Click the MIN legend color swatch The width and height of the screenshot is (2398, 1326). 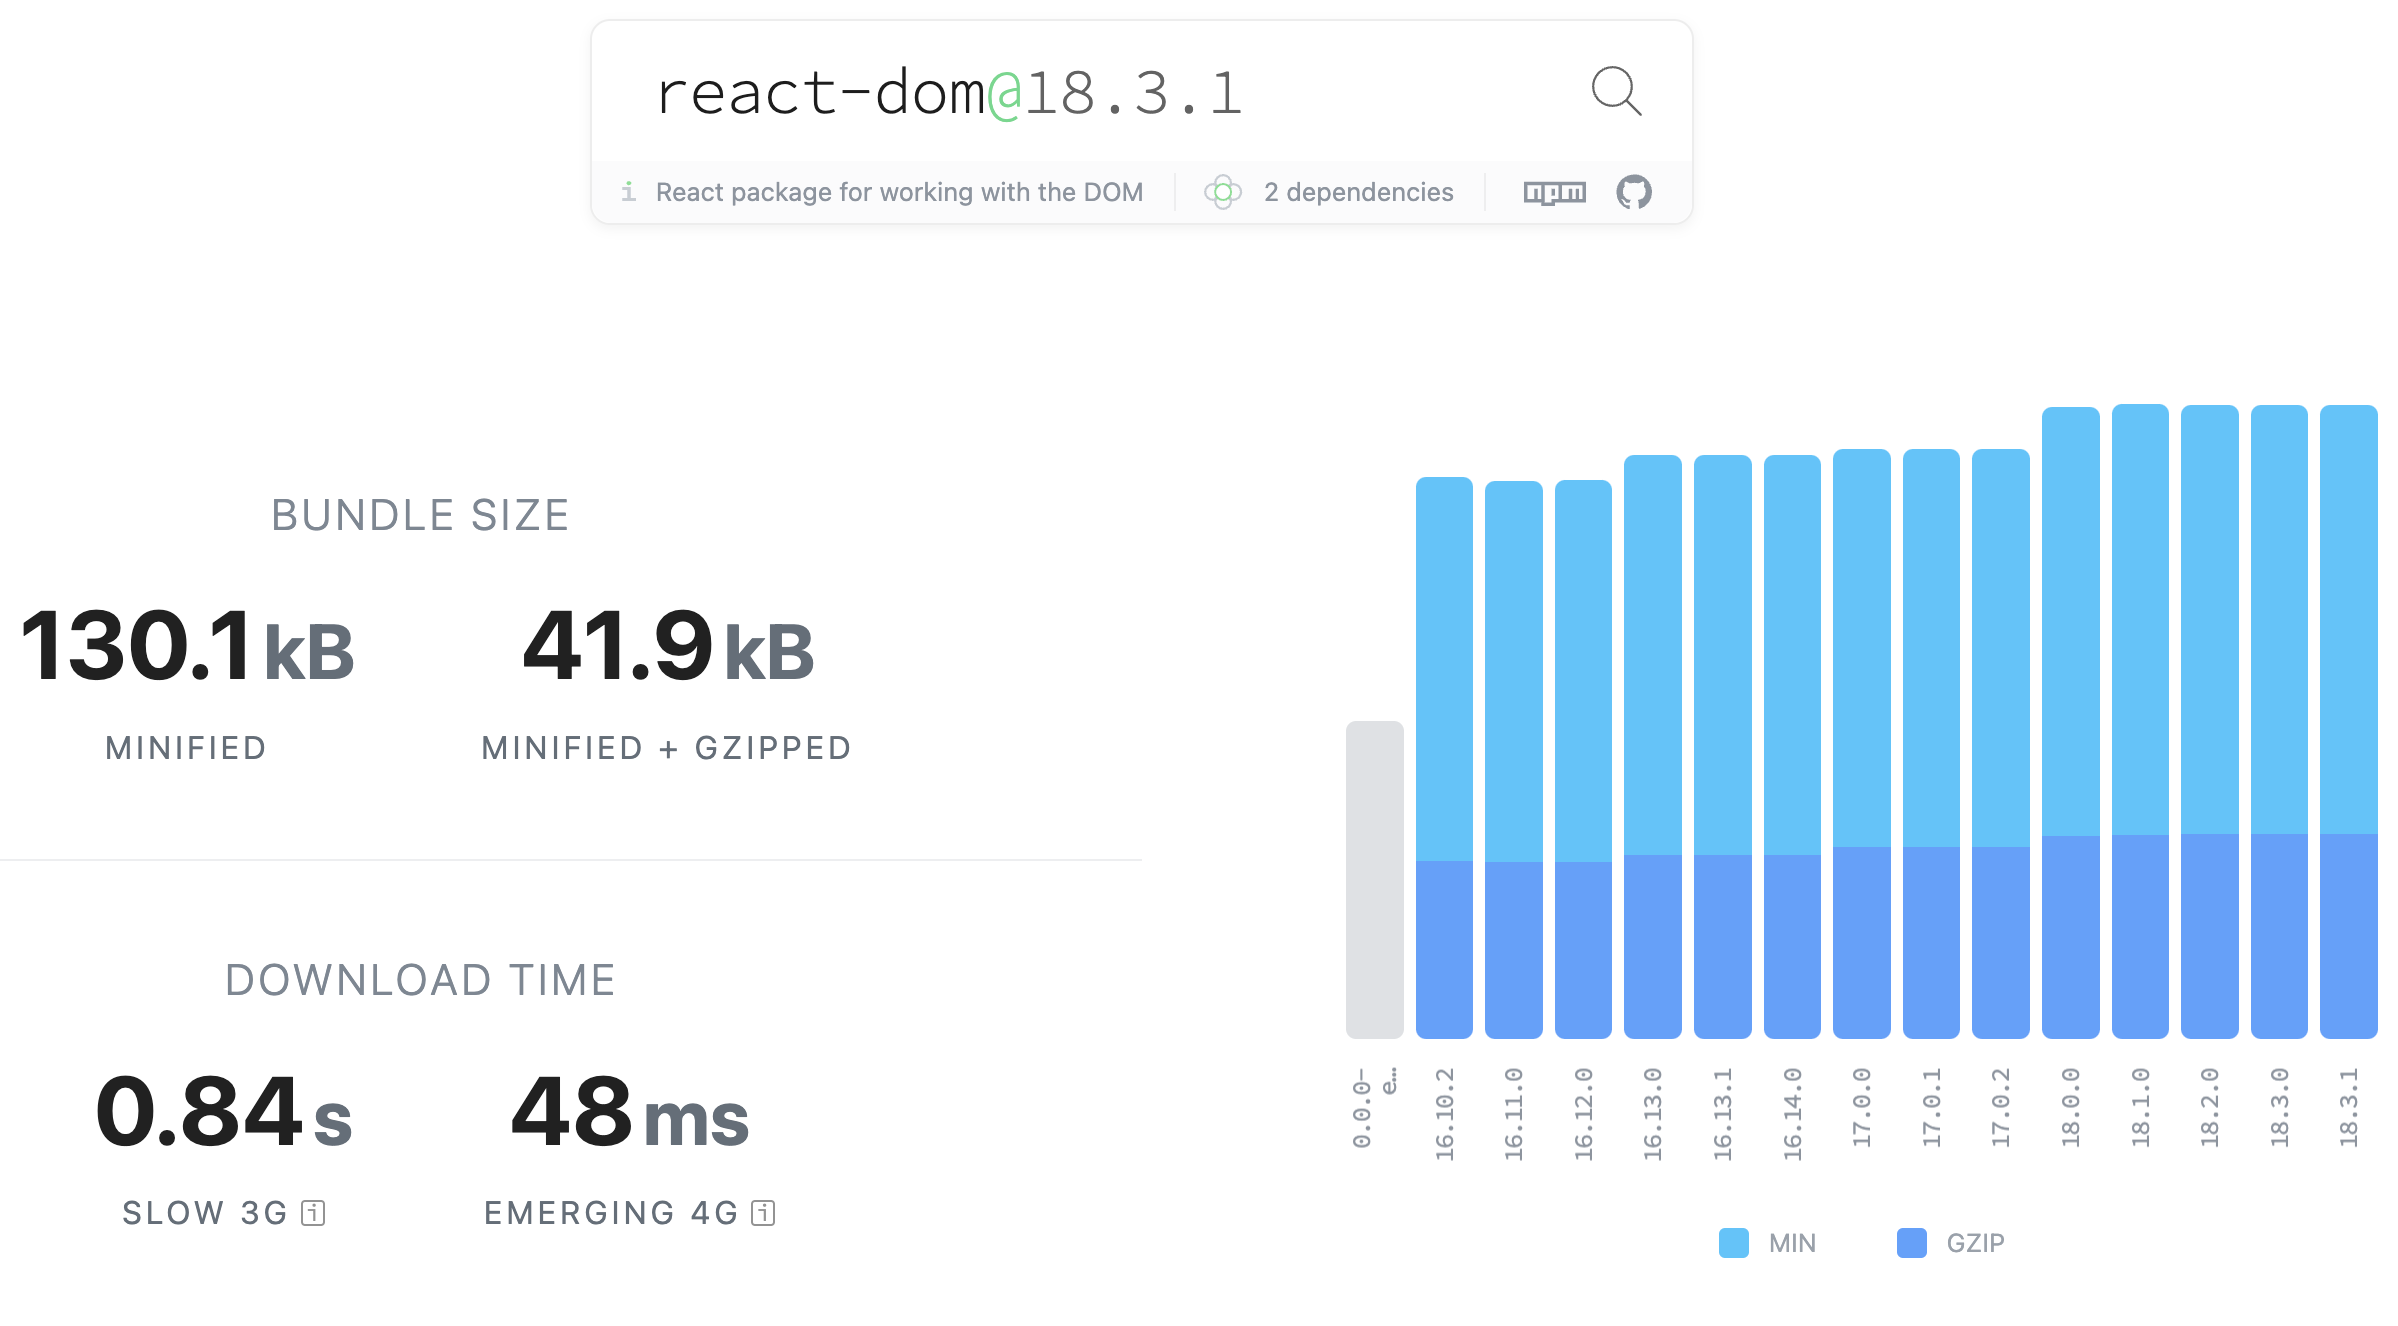pos(1733,1243)
